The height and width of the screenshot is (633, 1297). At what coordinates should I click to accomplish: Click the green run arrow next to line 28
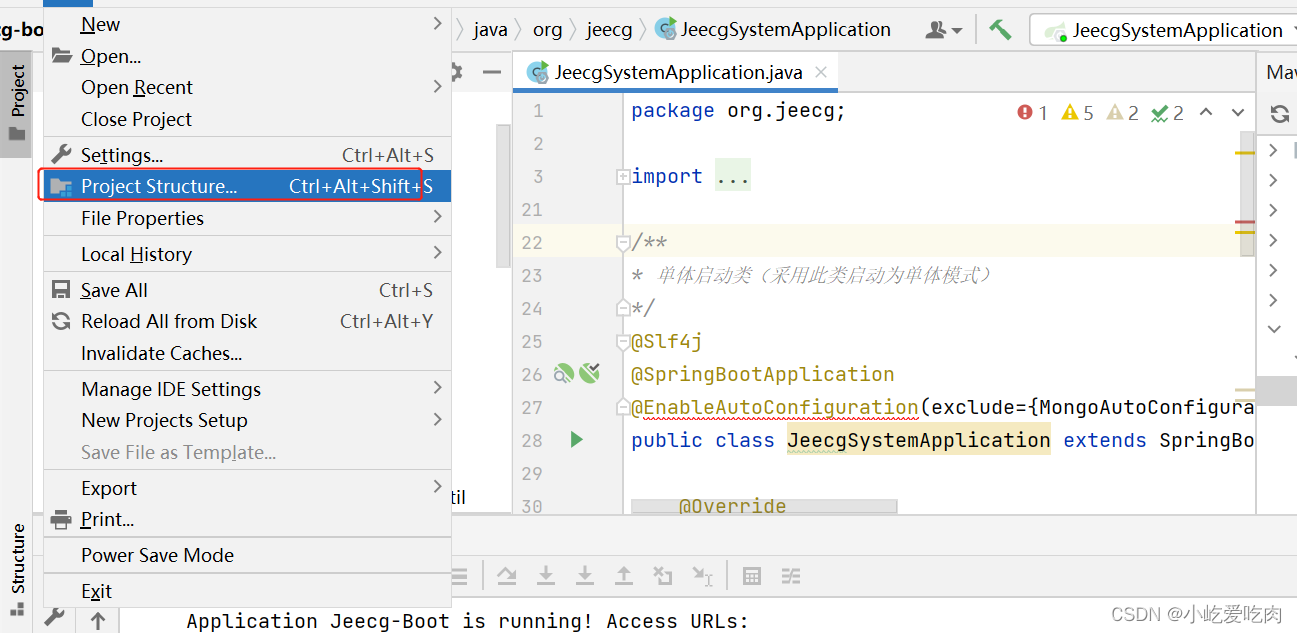[575, 440]
